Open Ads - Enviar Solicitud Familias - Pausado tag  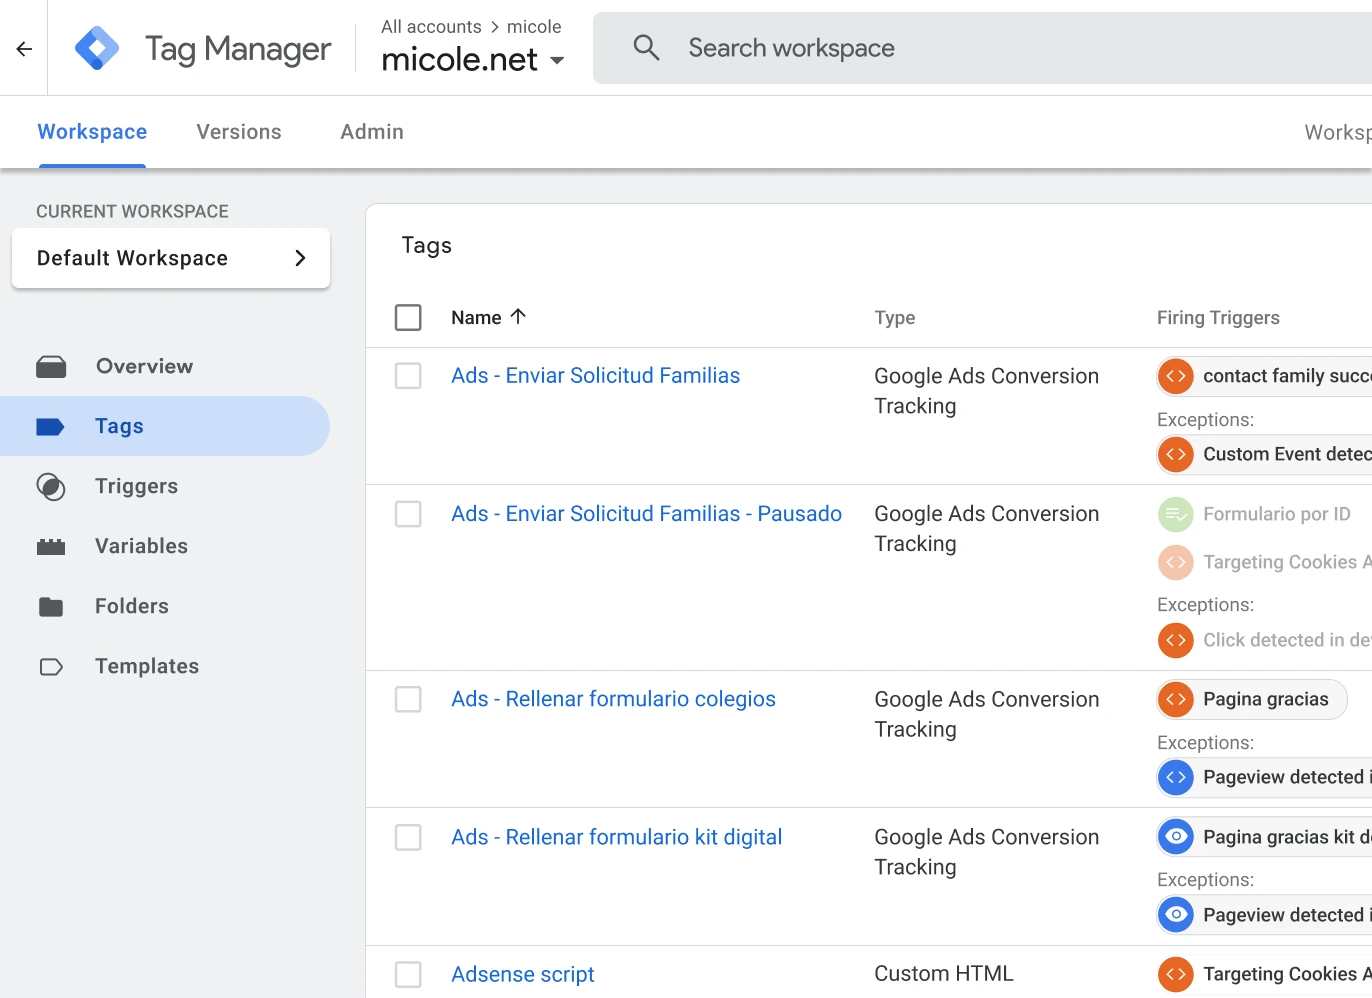(647, 514)
